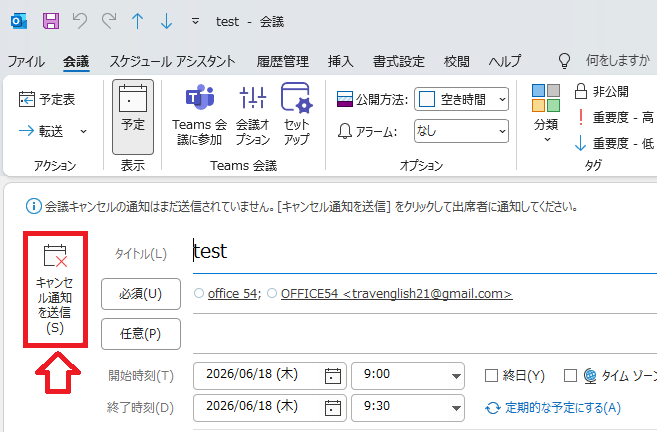Click the Save icon in title bar
Viewport: 657px width, 432px height.
(x=51, y=21)
